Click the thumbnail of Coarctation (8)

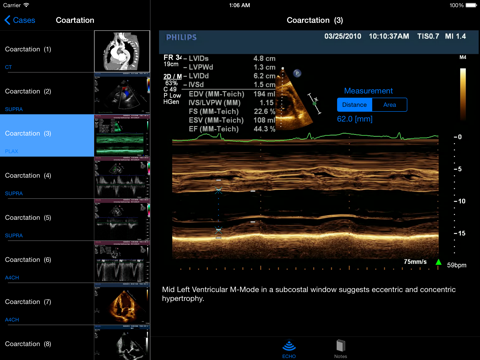[x=122, y=343]
